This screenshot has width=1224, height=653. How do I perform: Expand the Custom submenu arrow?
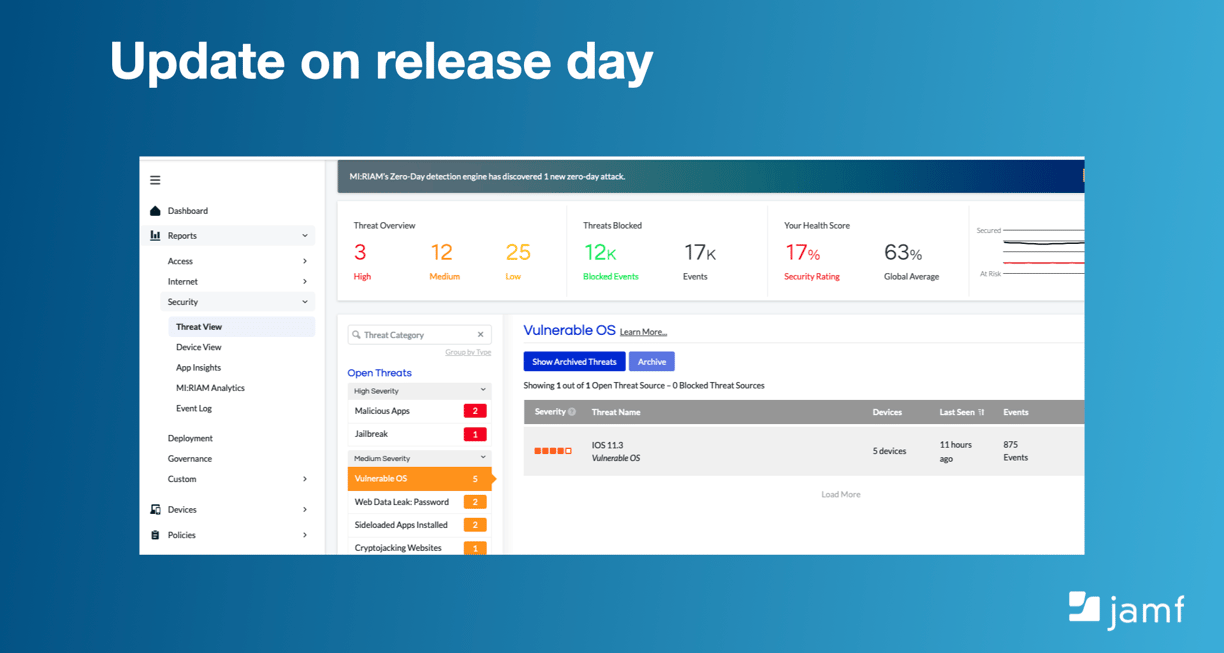pos(305,479)
